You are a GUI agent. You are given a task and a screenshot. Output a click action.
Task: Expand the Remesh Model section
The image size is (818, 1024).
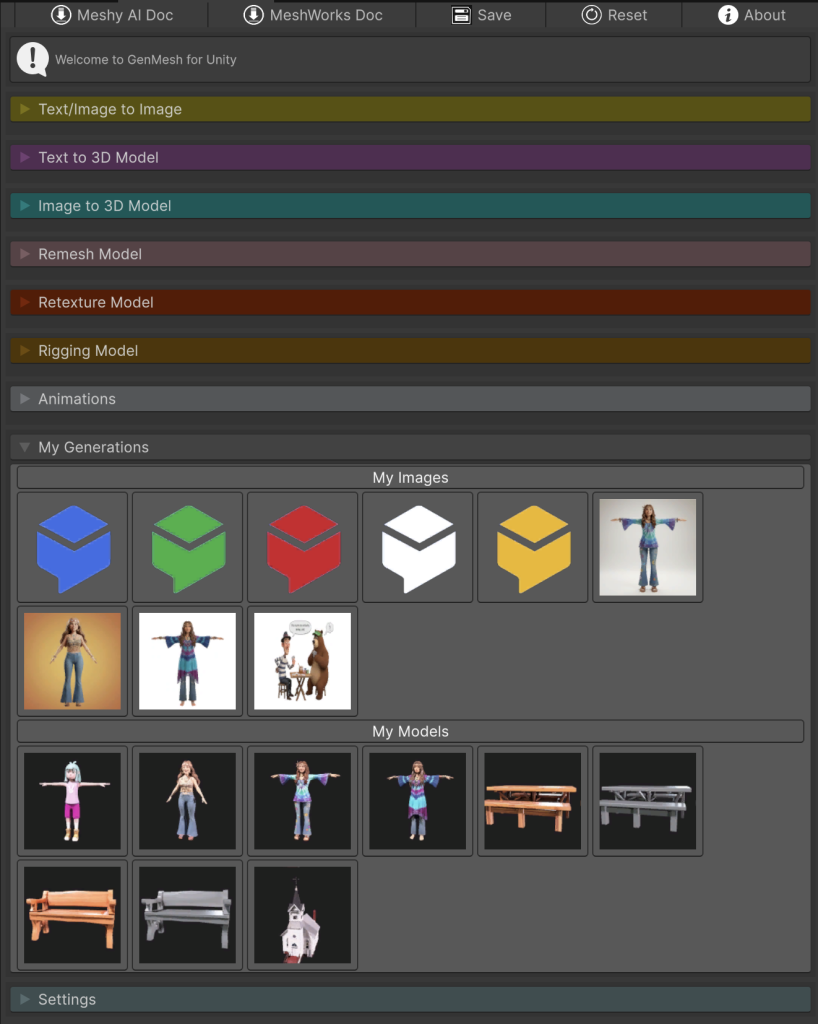coord(90,254)
